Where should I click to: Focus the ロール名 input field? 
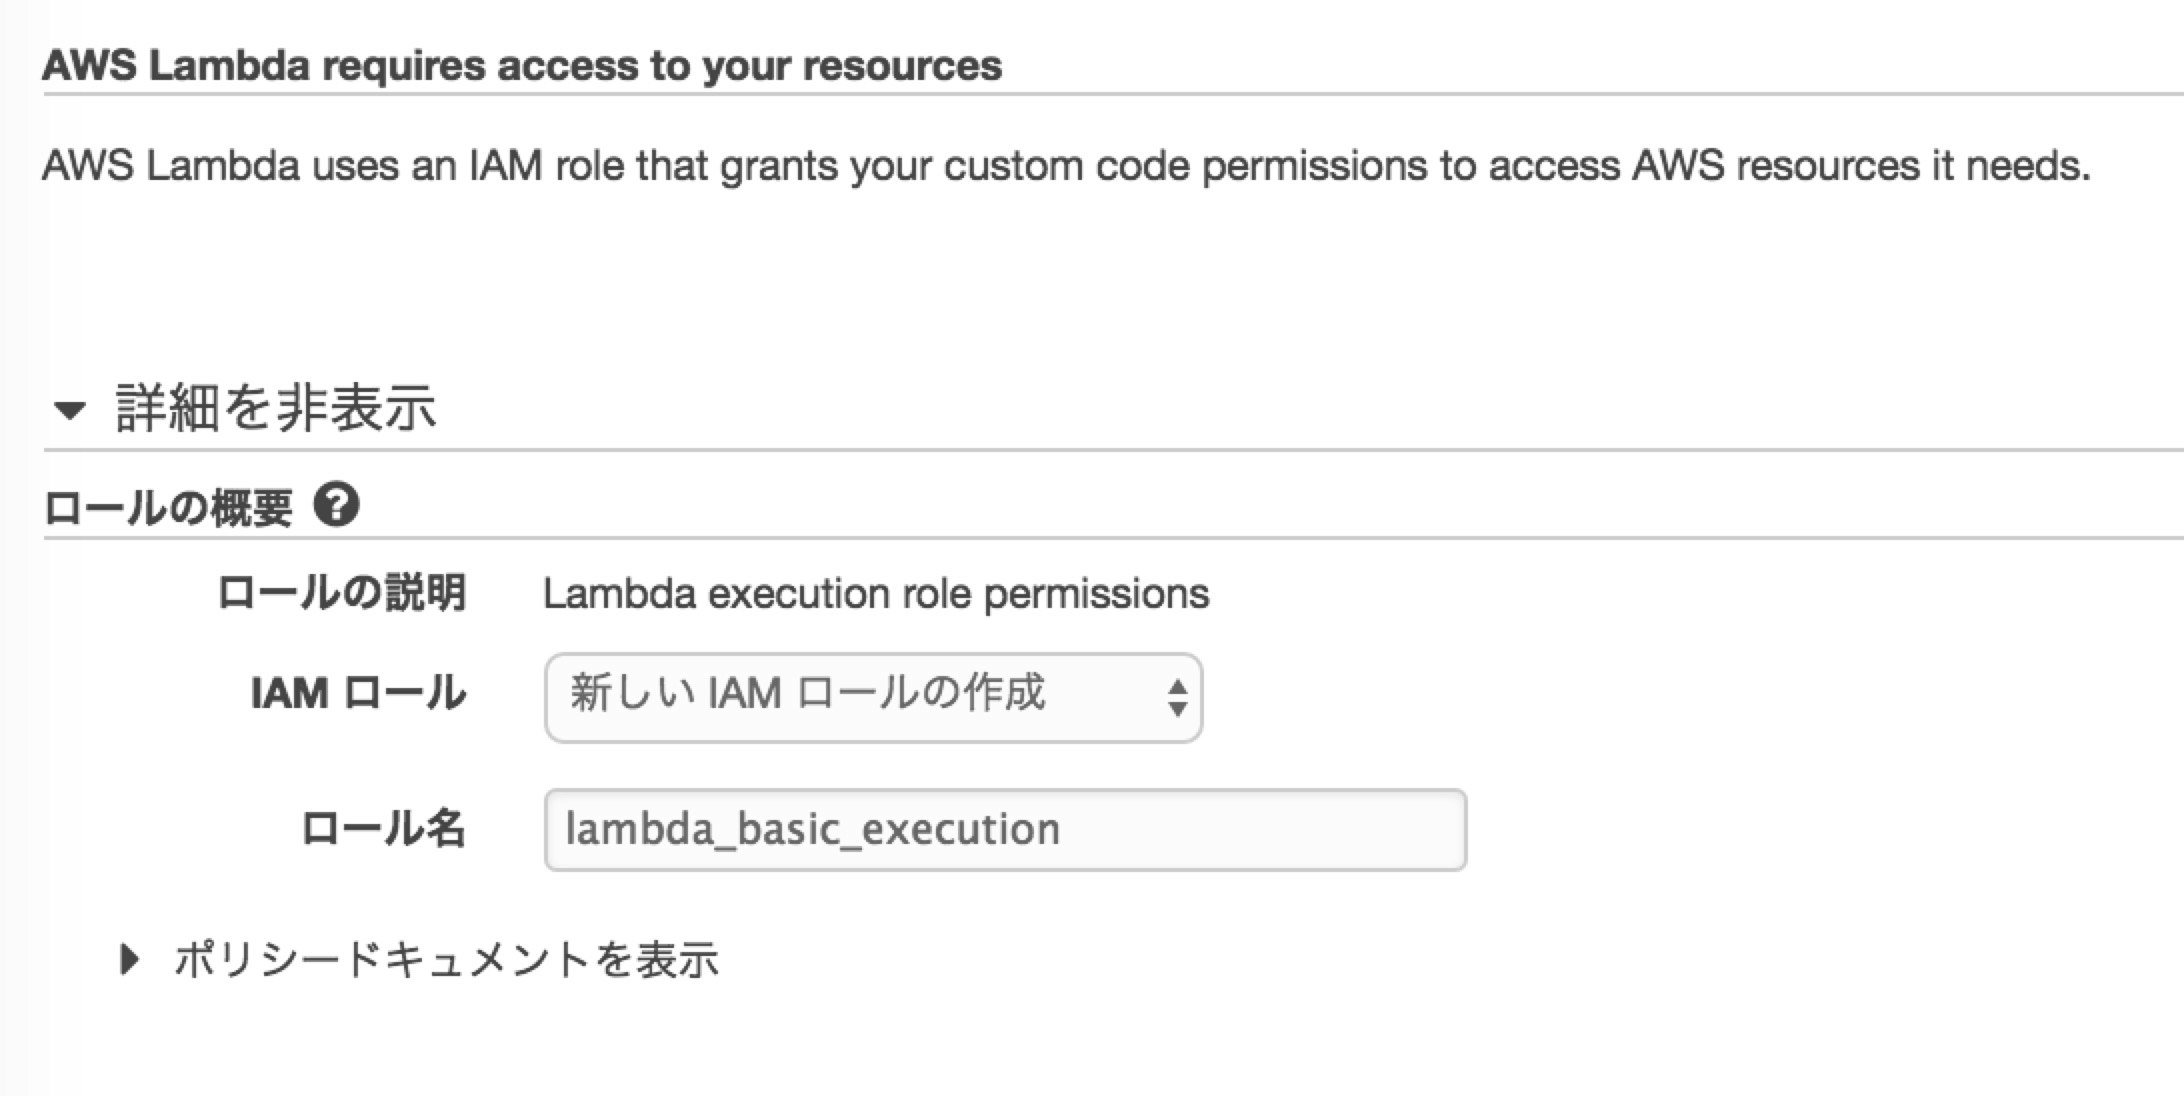[x=1005, y=830]
